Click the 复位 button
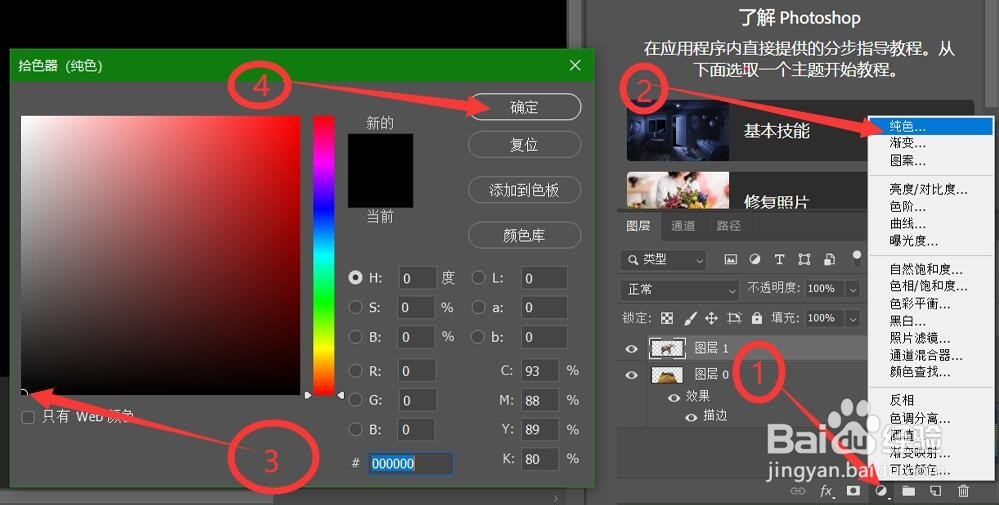 click(524, 145)
